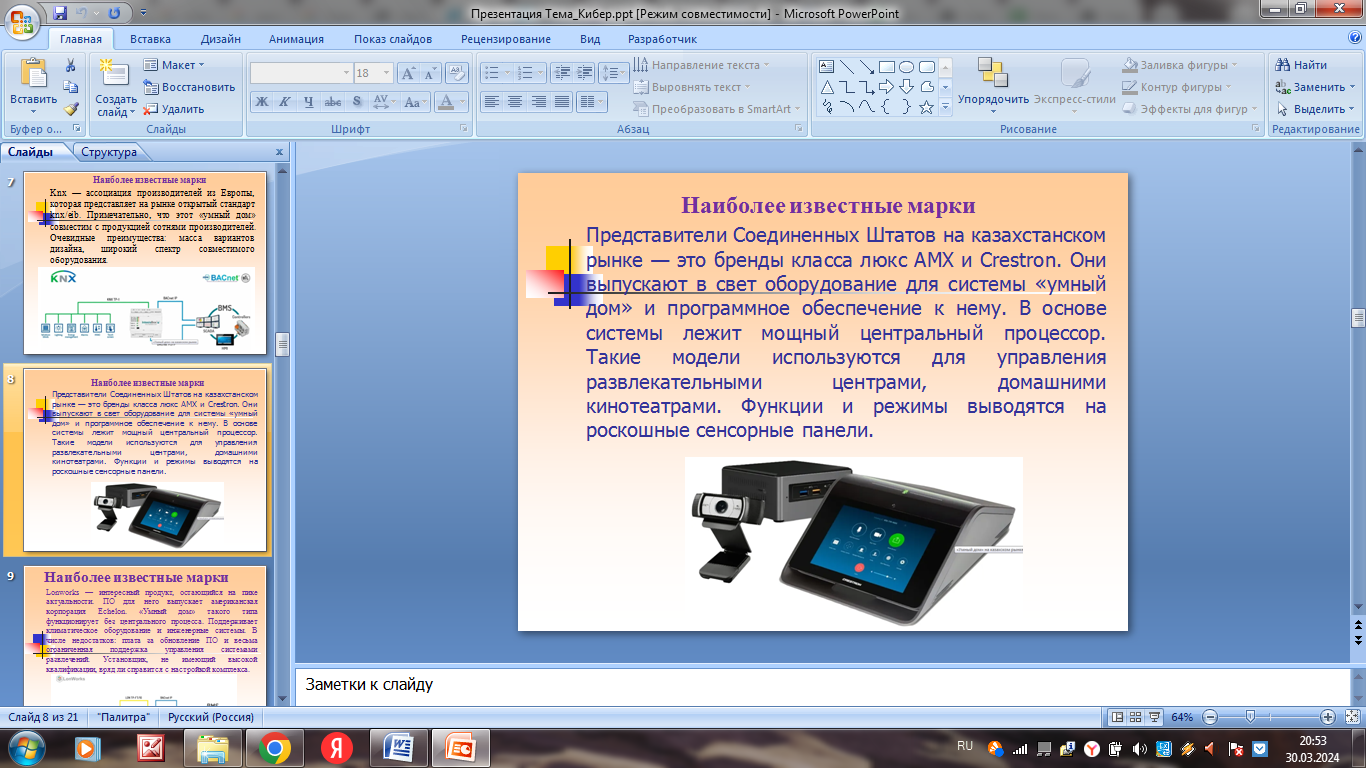Open the font size dropdown showing 18
Viewport: 1366px width, 768px height.
coord(374,73)
